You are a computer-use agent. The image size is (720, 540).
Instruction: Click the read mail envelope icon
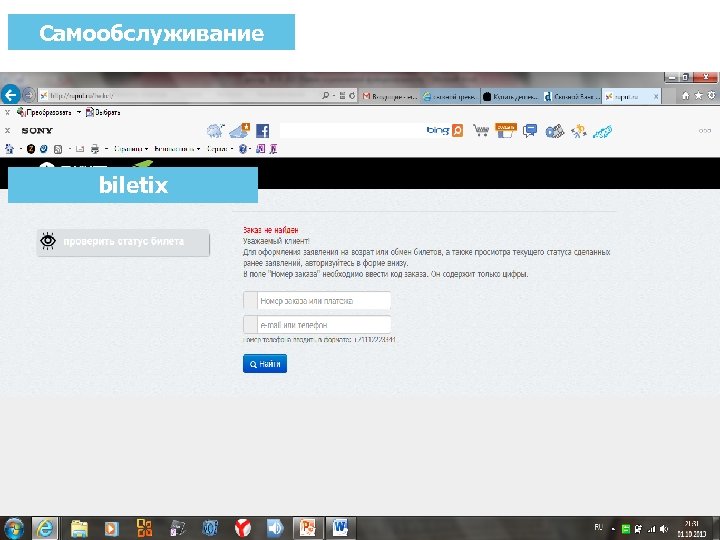pos(79,149)
